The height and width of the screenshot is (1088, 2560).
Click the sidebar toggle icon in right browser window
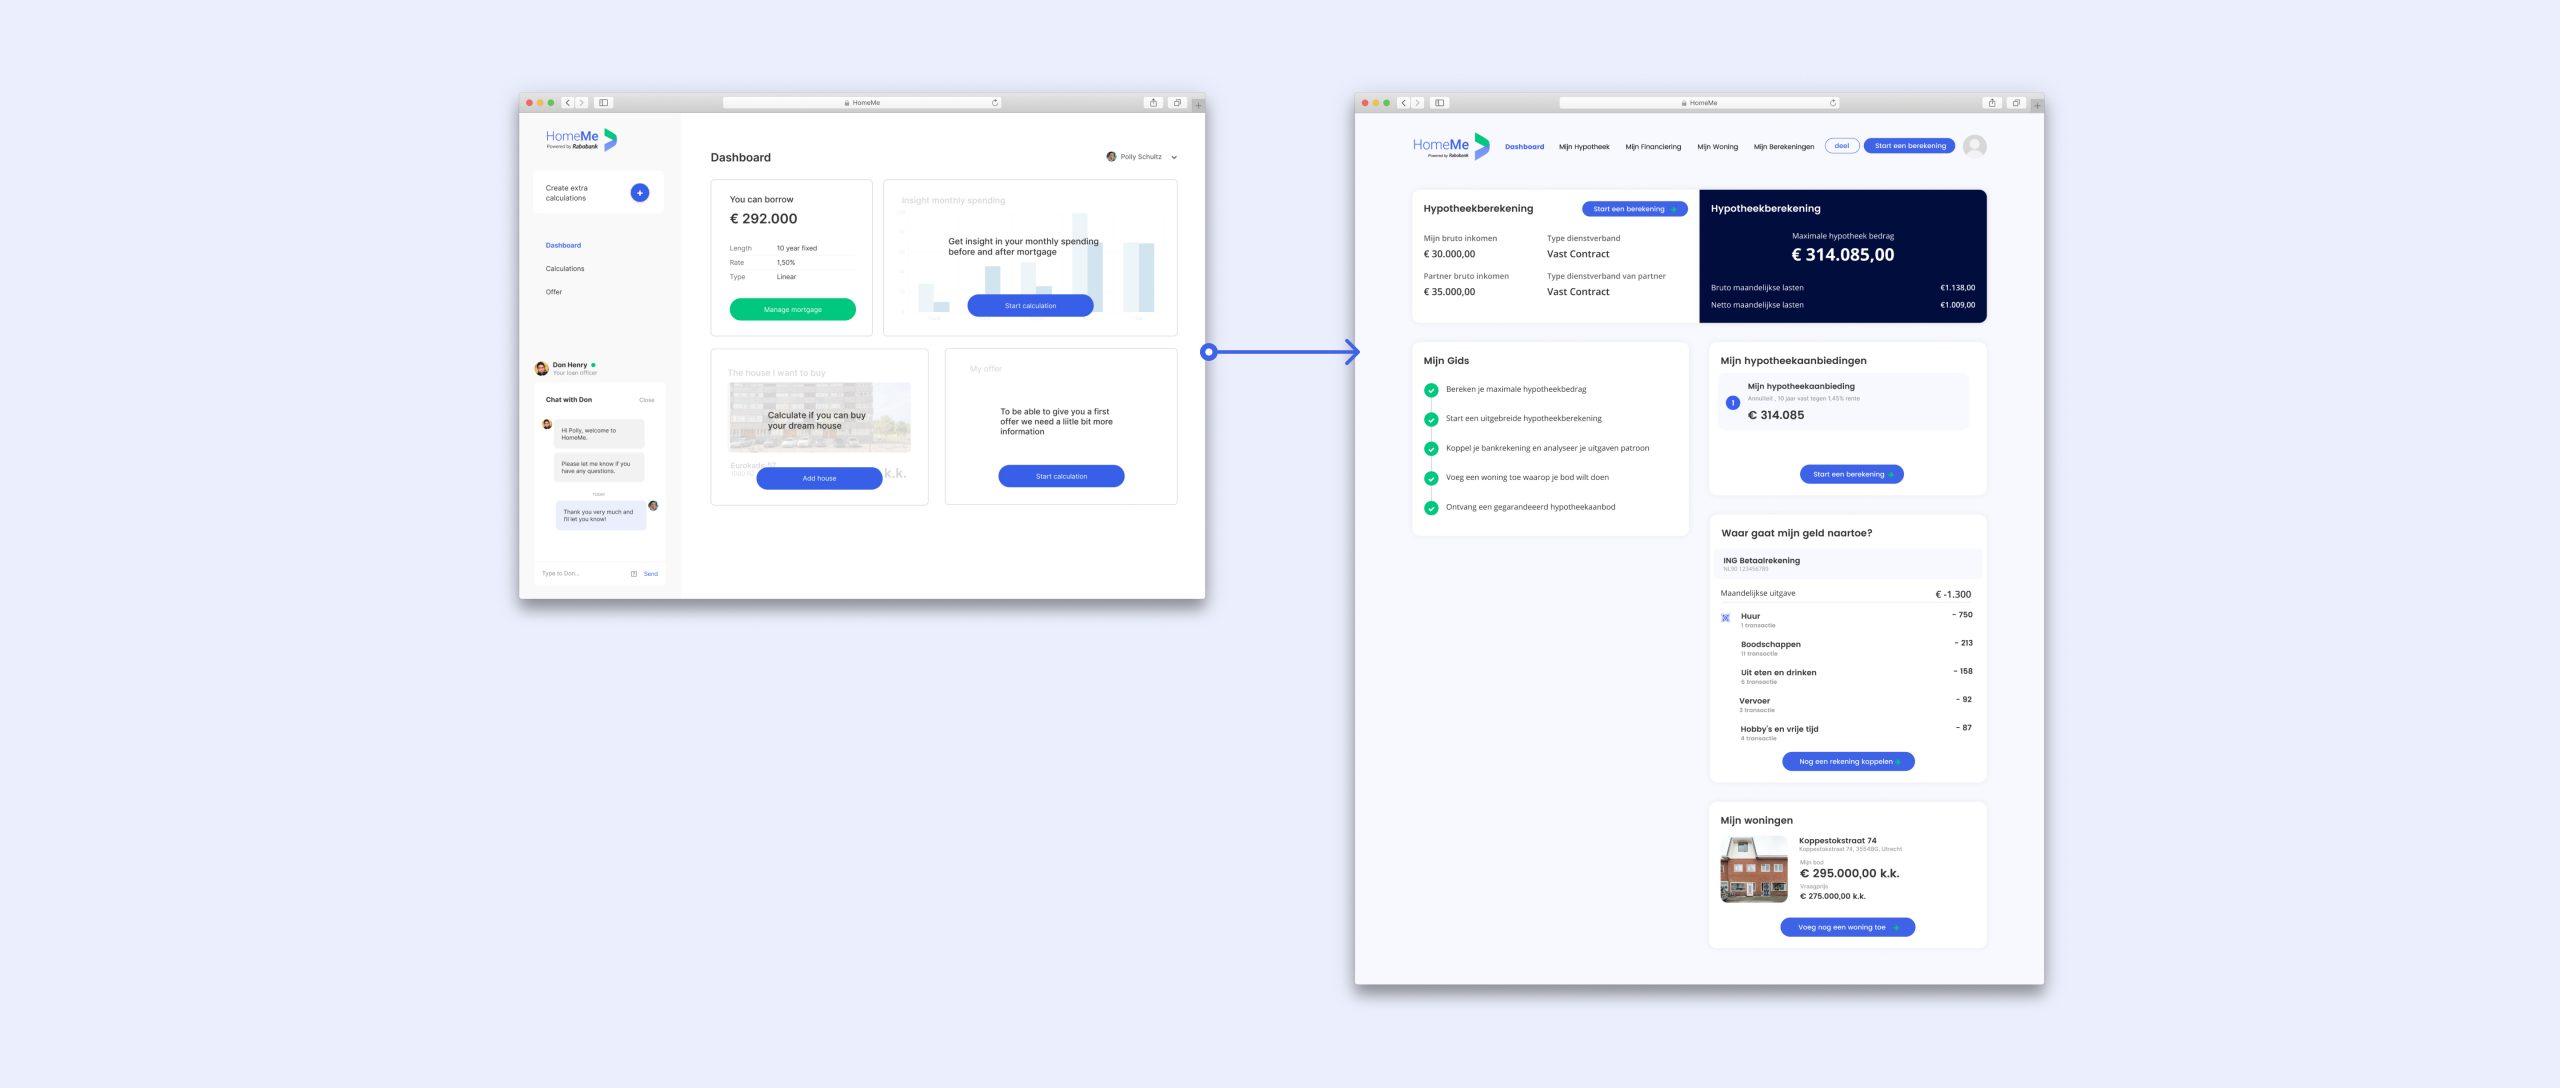[1440, 103]
